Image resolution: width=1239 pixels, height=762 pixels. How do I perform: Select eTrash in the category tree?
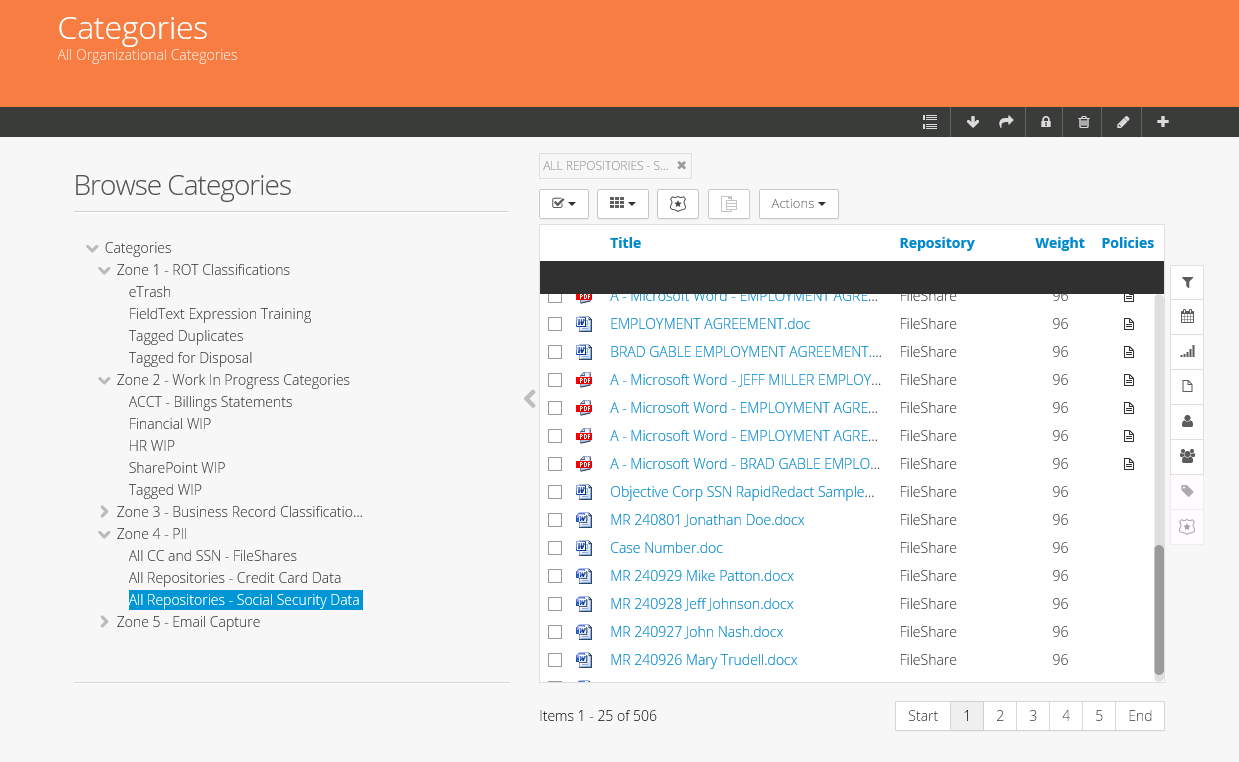pyautogui.click(x=150, y=292)
